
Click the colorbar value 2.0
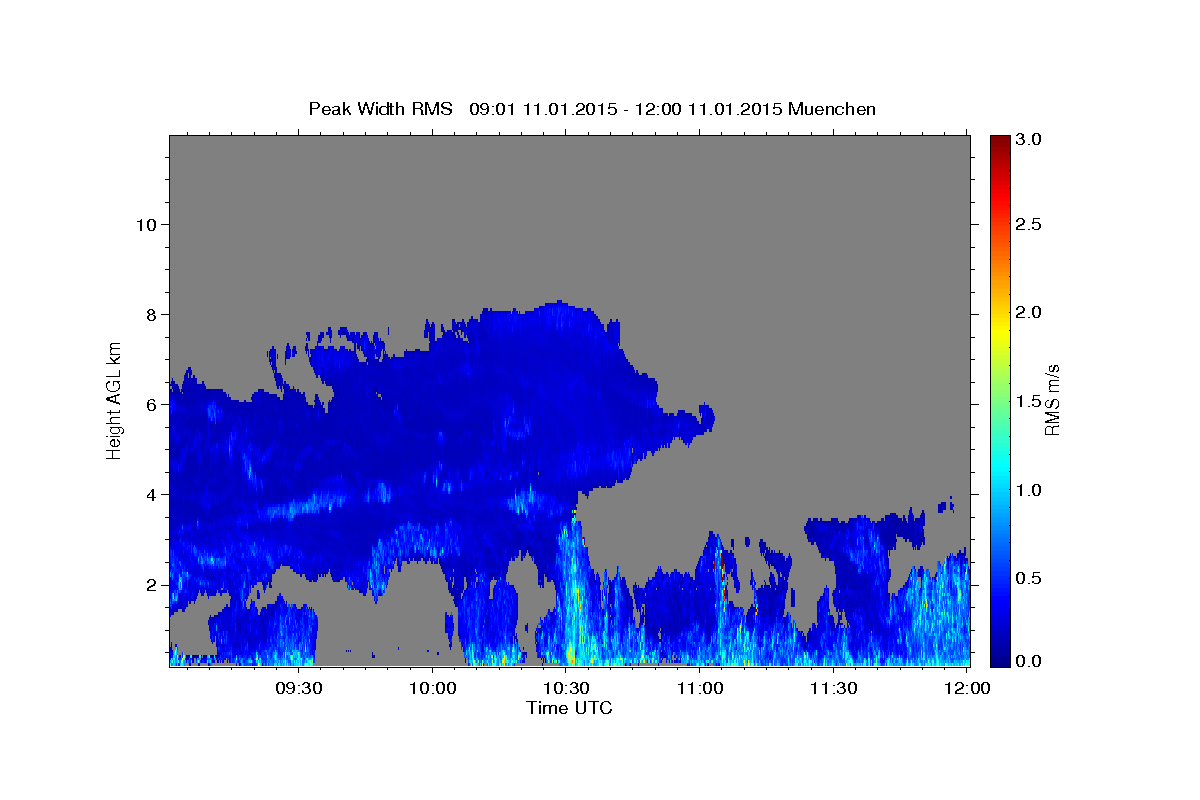click(x=1030, y=313)
